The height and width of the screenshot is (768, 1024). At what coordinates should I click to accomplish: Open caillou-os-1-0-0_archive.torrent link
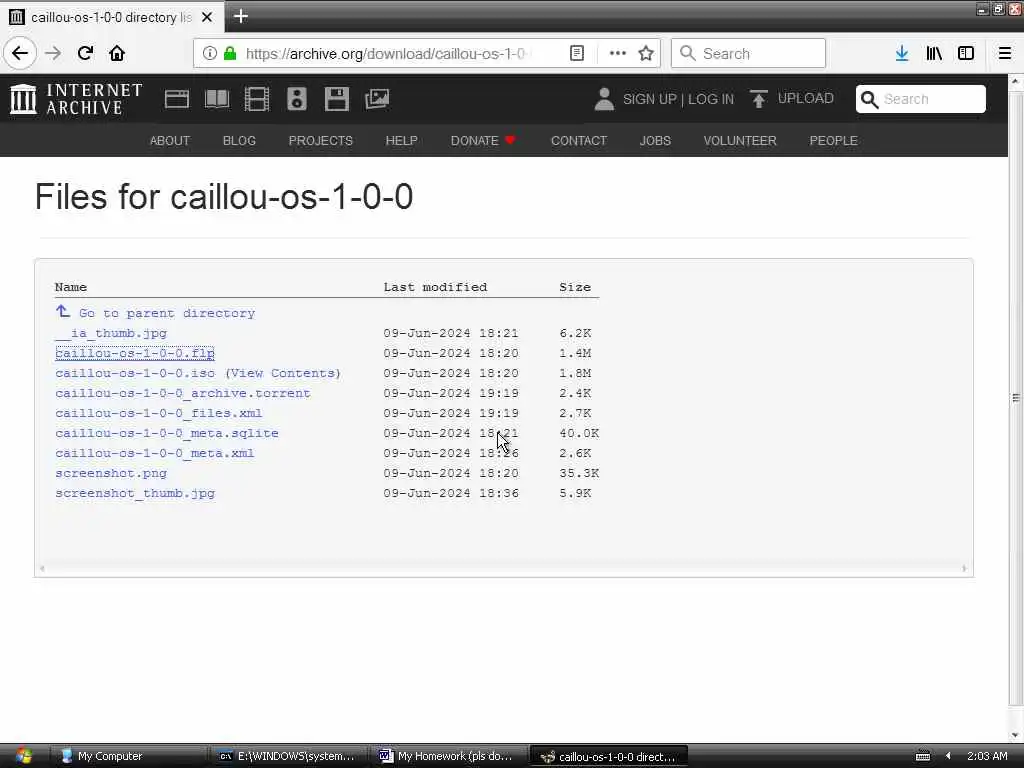coord(183,393)
